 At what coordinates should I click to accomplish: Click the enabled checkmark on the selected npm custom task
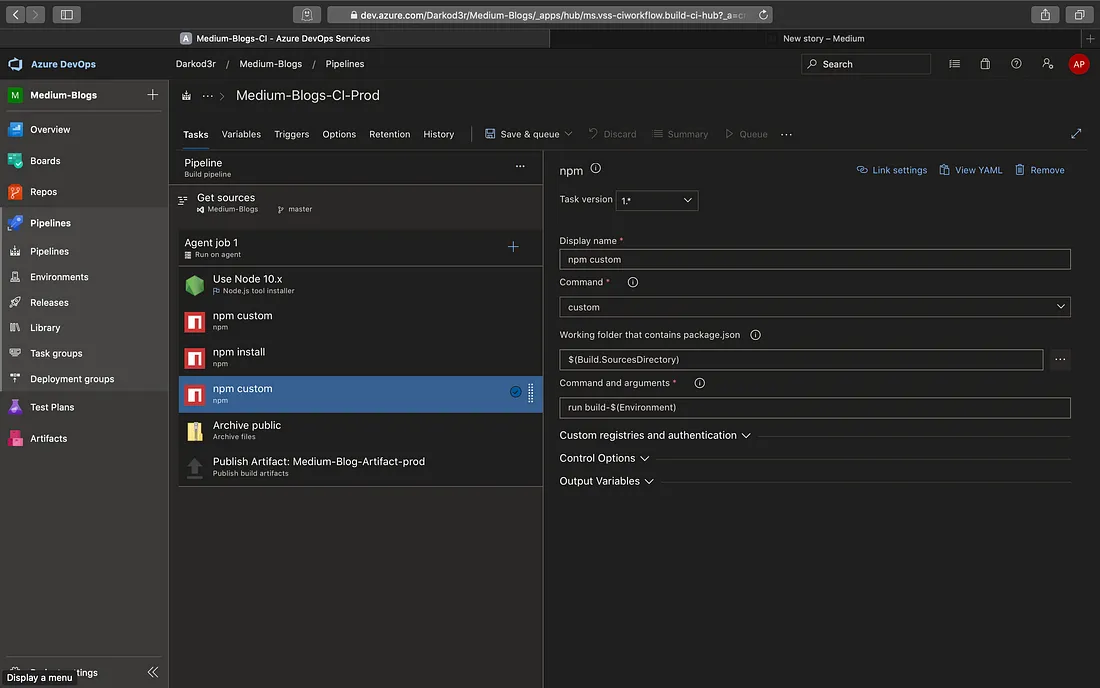click(515, 392)
